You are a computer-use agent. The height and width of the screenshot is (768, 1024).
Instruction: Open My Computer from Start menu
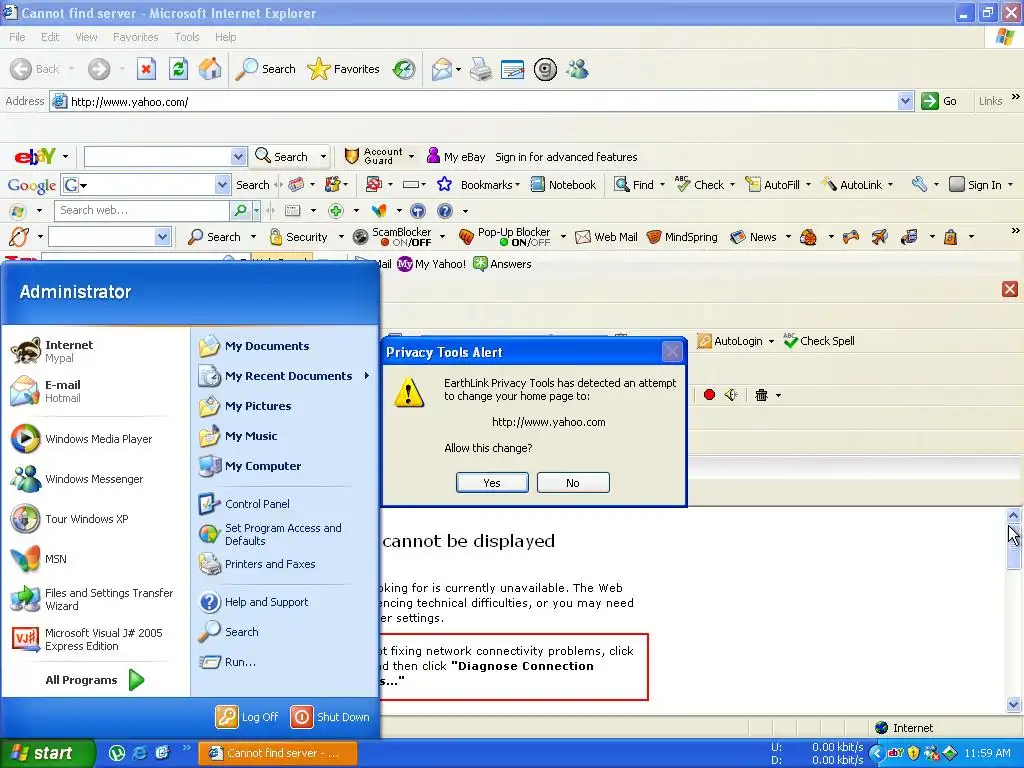pyautogui.click(x=250, y=466)
